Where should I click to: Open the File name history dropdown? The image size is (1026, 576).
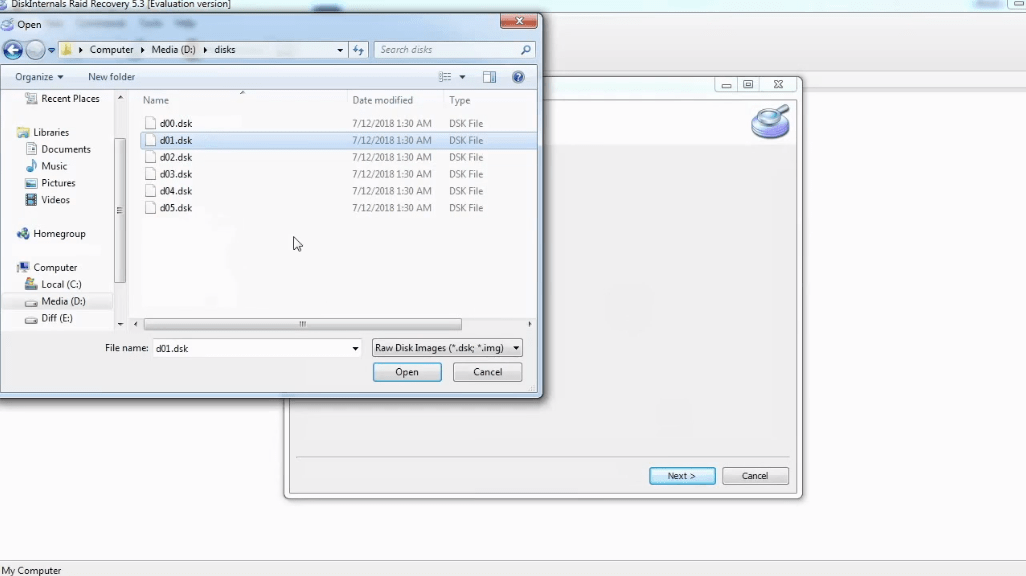click(355, 349)
